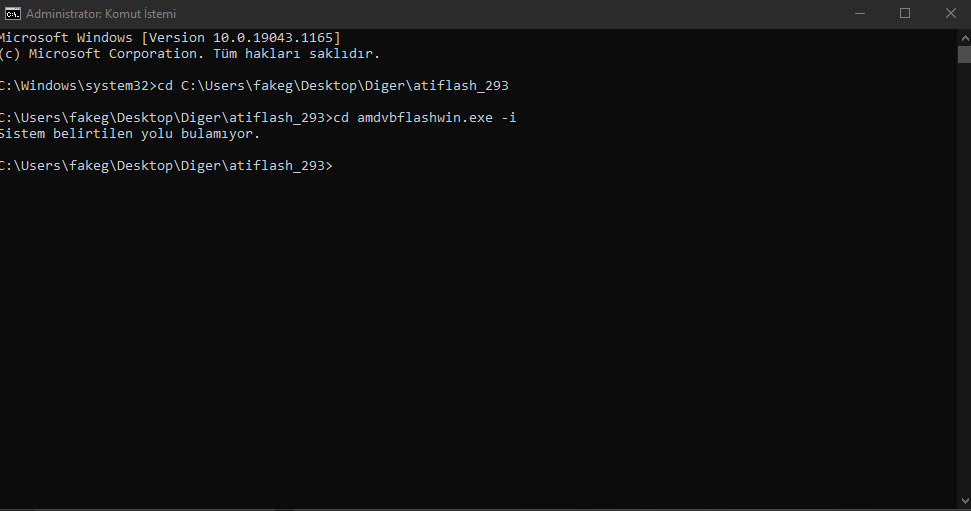Click the 'C:\Windows\system32>' prompt text
The image size is (971, 511).
click(x=77, y=86)
